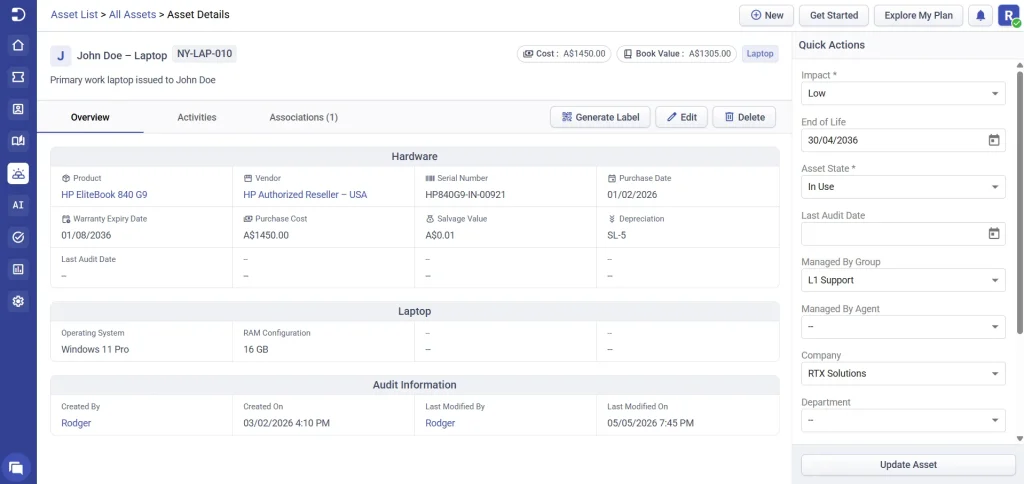Expand the Asset State dropdown
Viewport: 1024px width, 484px height.
pos(903,187)
